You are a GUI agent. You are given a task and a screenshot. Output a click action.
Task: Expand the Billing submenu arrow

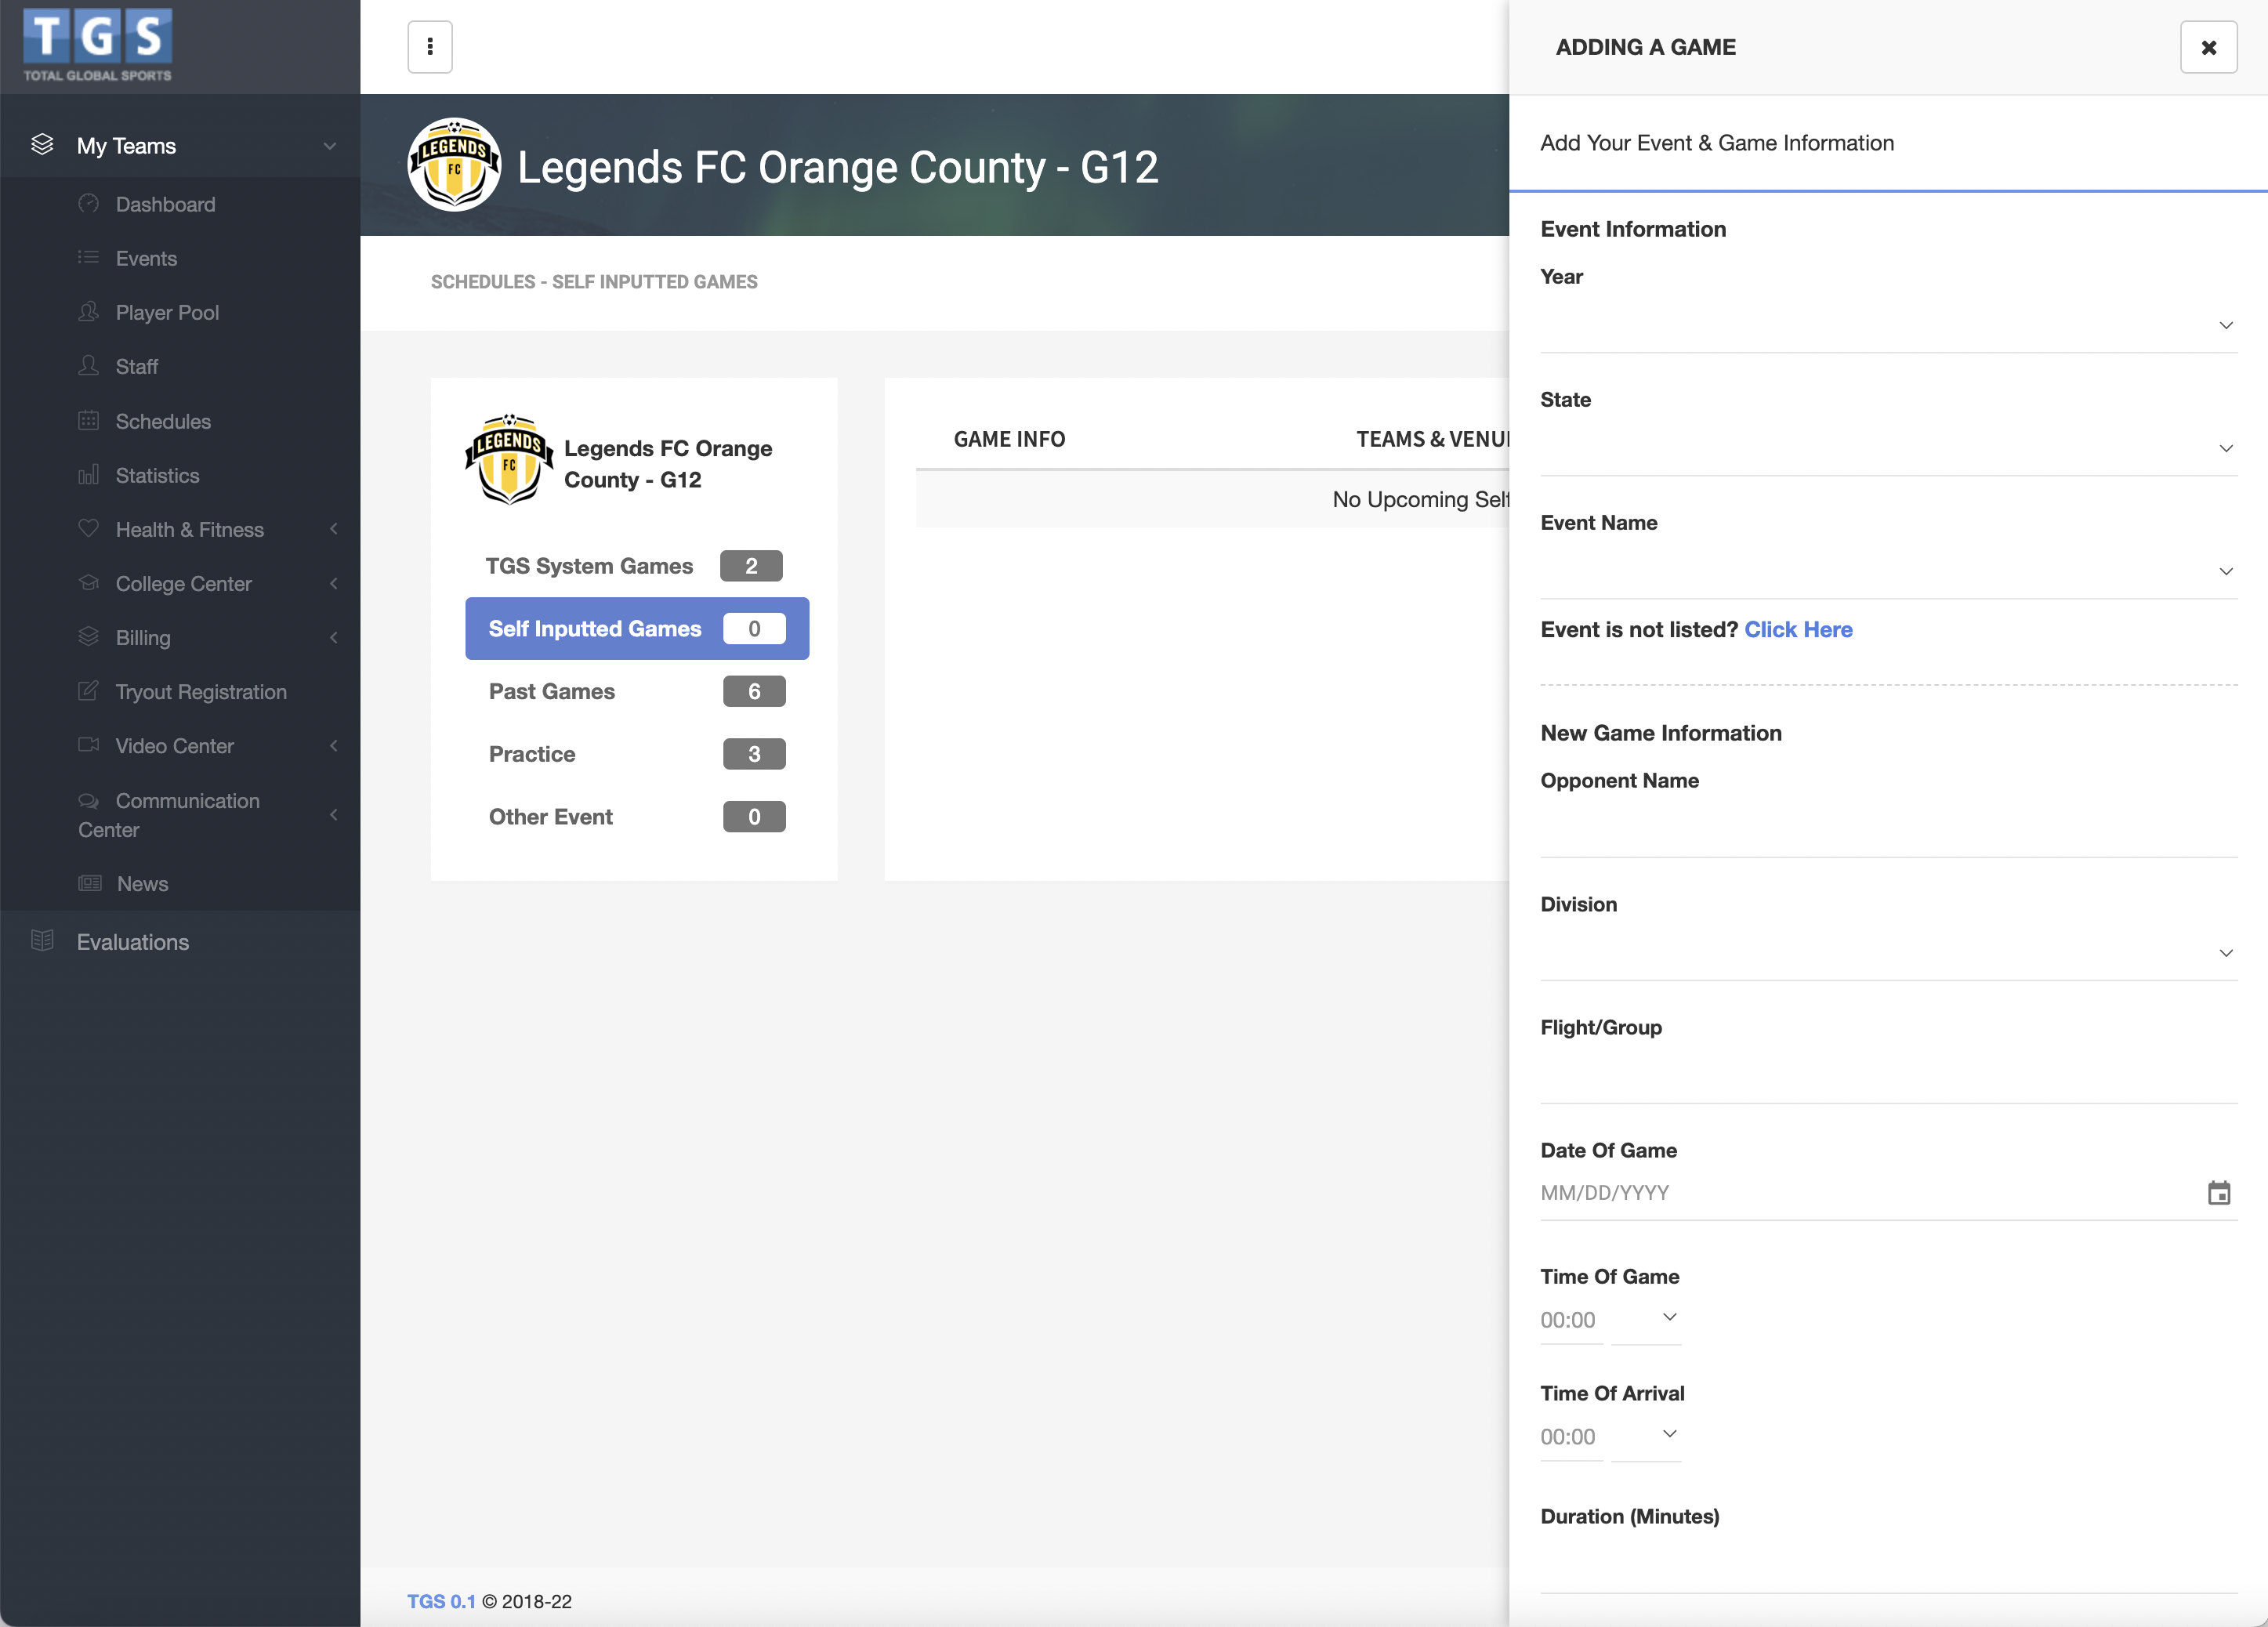334,637
